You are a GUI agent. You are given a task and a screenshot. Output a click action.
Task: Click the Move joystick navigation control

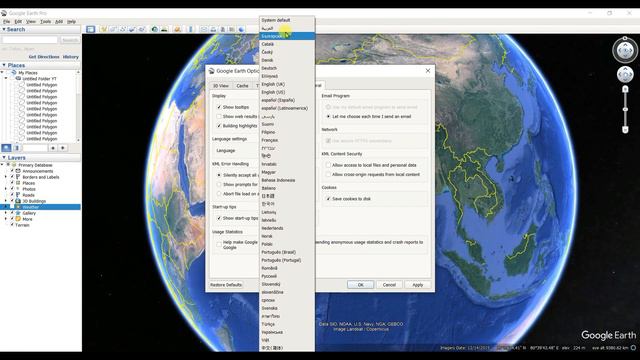tap(625, 74)
